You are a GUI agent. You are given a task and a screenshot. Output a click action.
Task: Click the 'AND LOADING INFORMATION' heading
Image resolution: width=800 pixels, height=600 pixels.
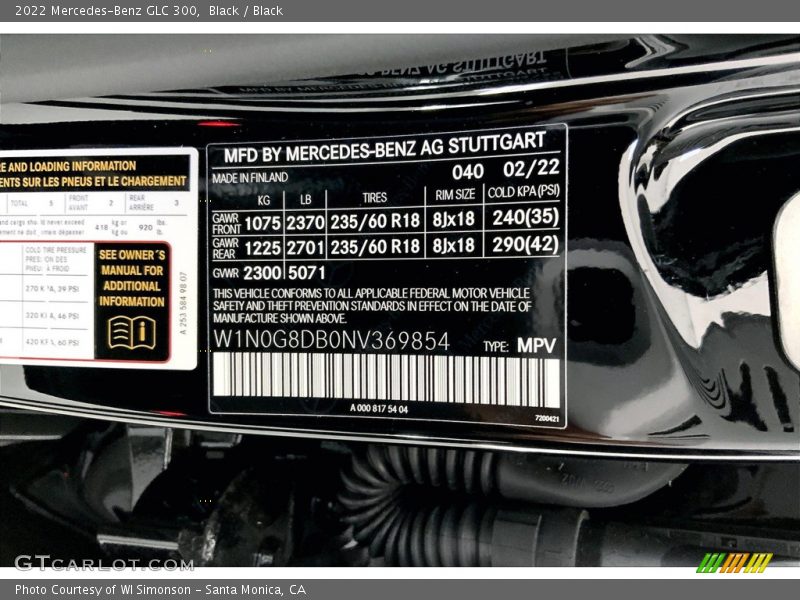coord(71,166)
